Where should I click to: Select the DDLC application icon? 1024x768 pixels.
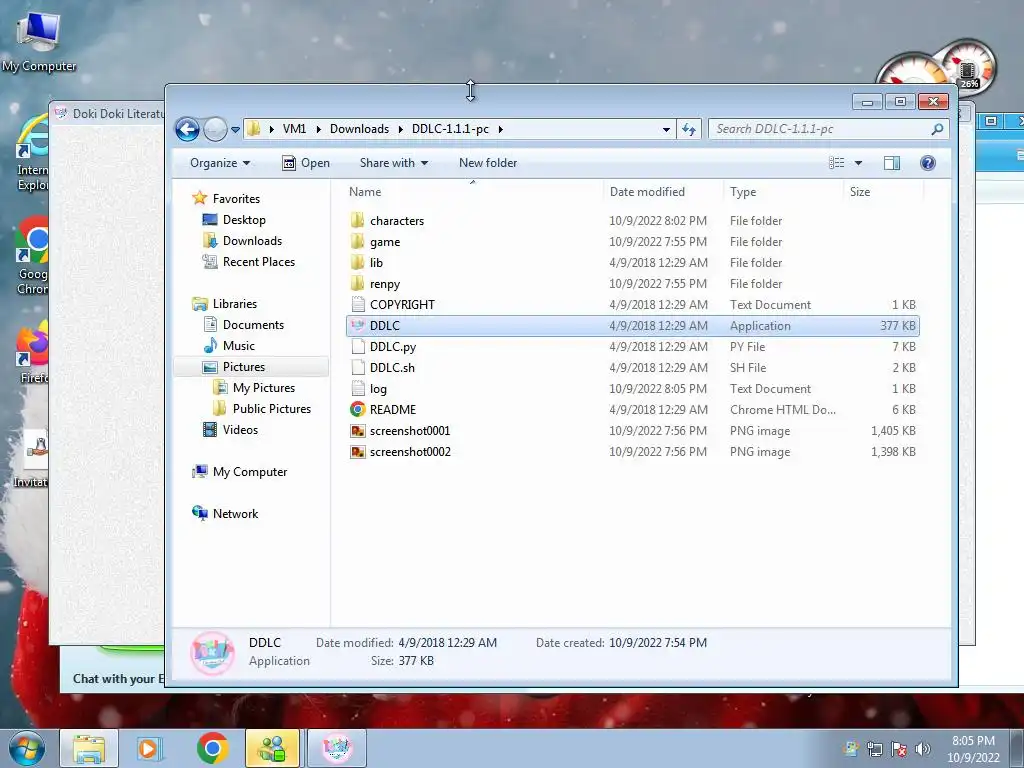click(357, 325)
